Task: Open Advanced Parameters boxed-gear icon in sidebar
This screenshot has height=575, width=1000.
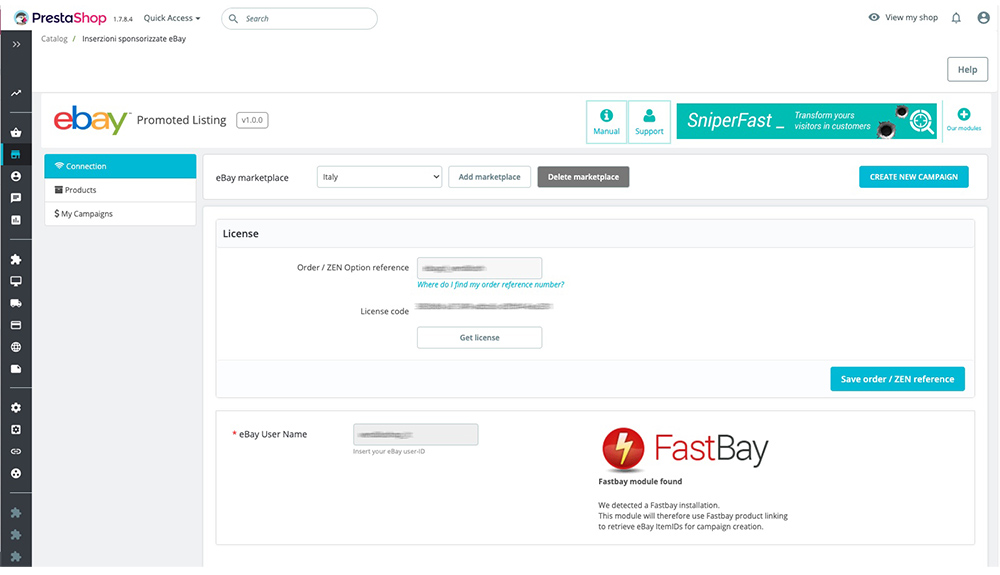Action: tap(16, 430)
